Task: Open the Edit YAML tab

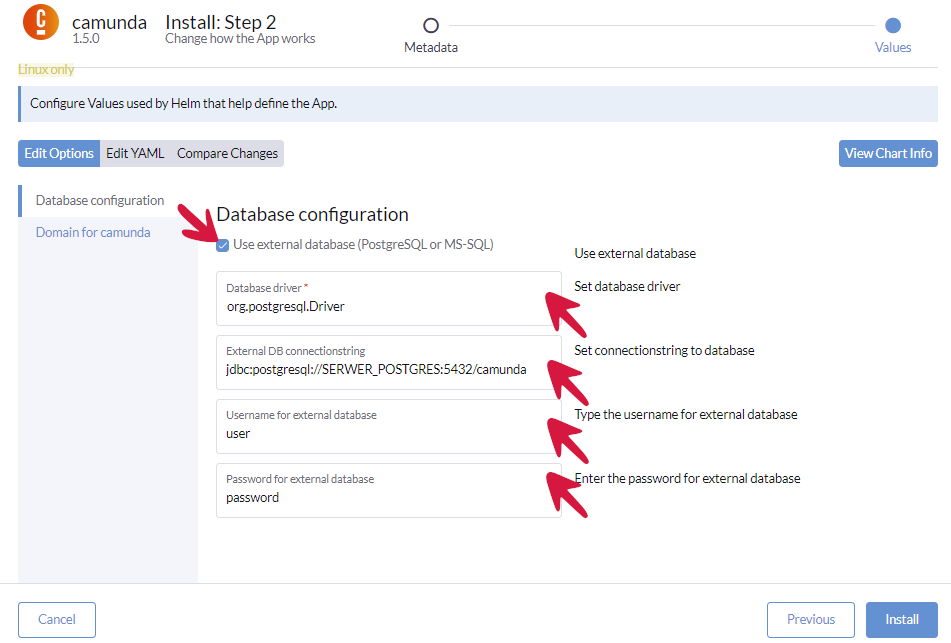Action: pyautogui.click(x=135, y=153)
